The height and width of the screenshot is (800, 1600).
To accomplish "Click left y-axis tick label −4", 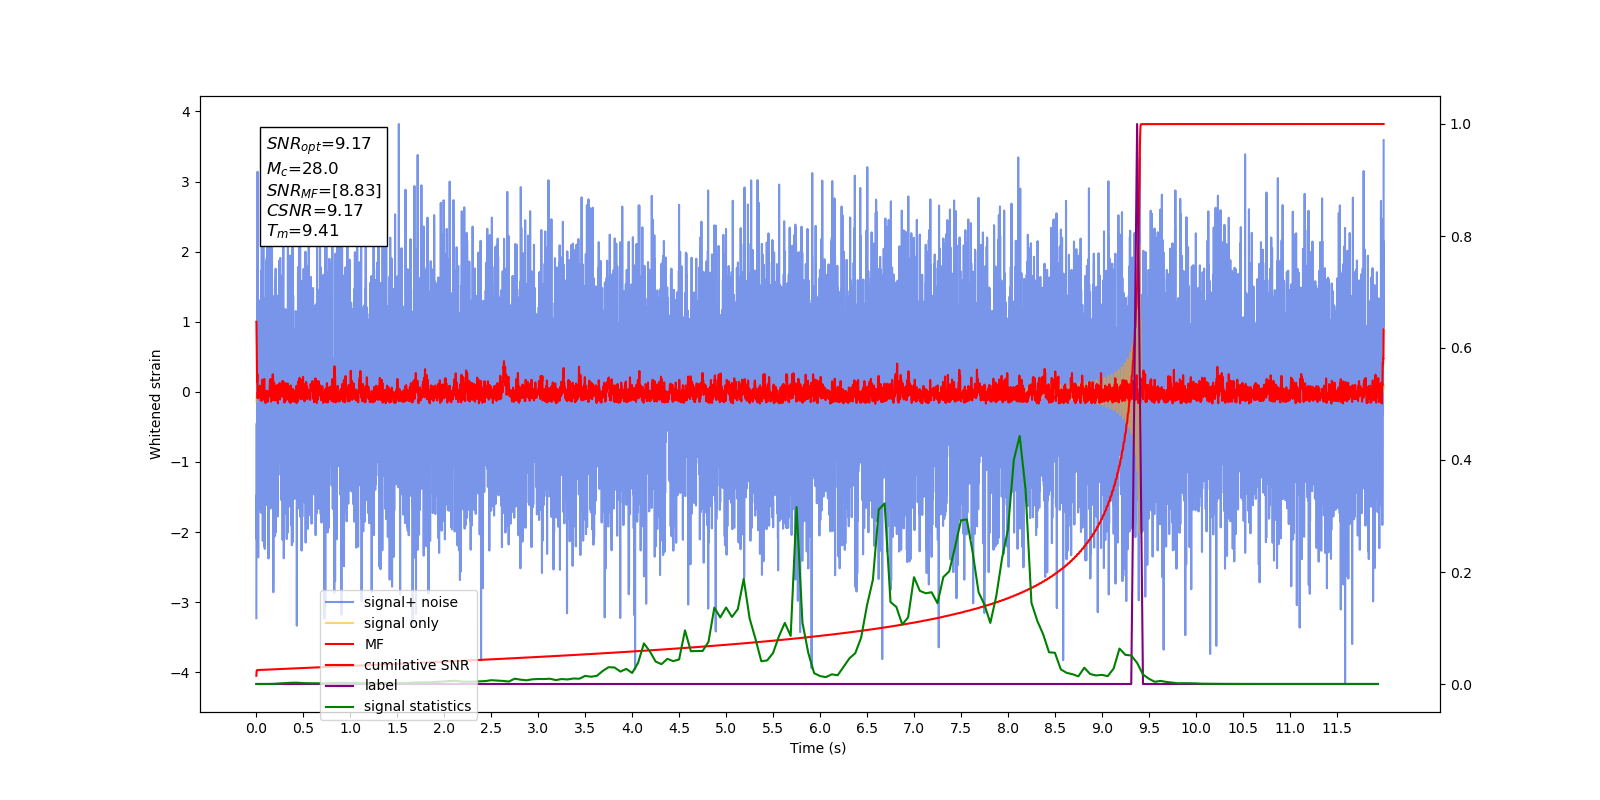I will coord(180,672).
